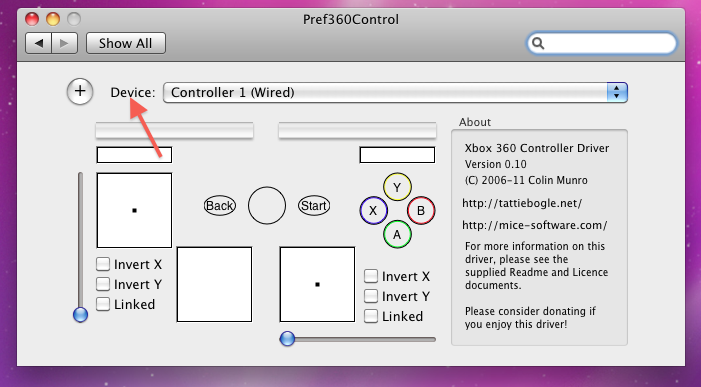Close the window with red button
Image resolution: width=701 pixels, height=387 pixels.
(32, 19)
